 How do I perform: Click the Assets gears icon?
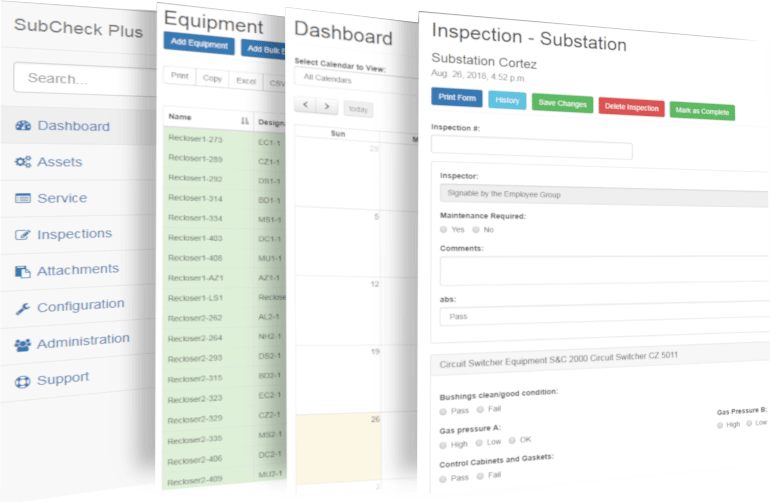pos(23,162)
